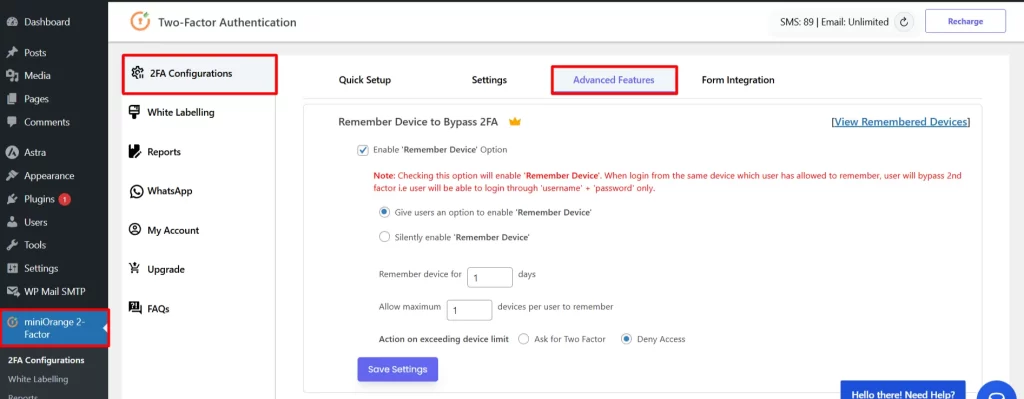Click the premium crown icon

(x=514, y=121)
